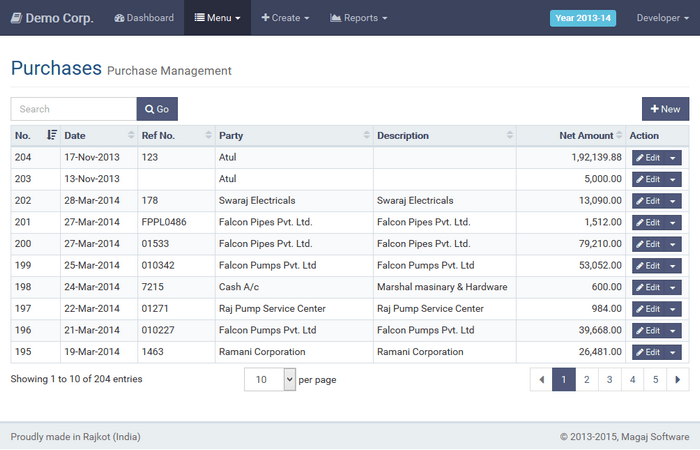Jump to page 3 of results
This screenshot has height=450, width=700.
pos(609,380)
